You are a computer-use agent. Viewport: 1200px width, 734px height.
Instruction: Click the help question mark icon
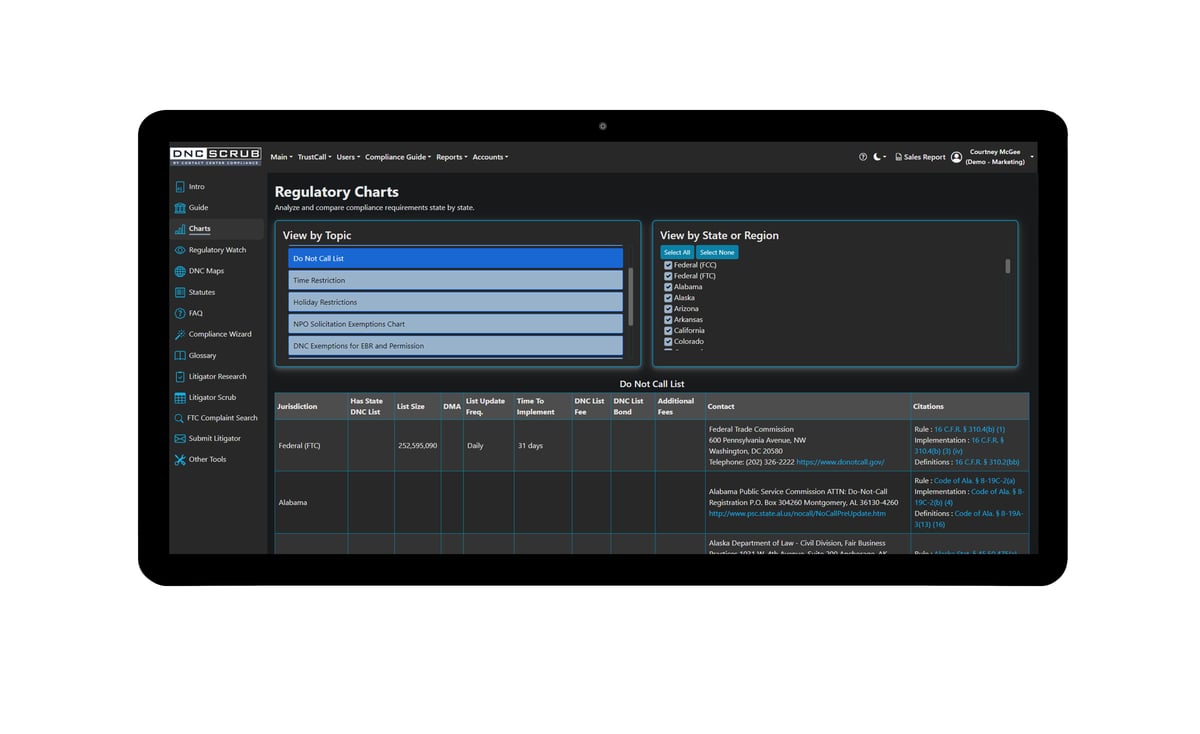(863, 157)
